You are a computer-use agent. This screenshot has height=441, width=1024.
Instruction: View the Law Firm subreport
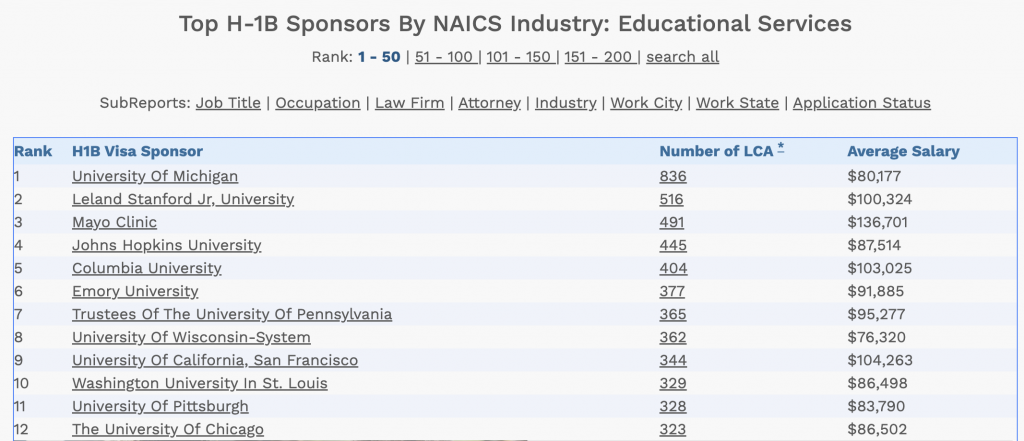pos(409,103)
